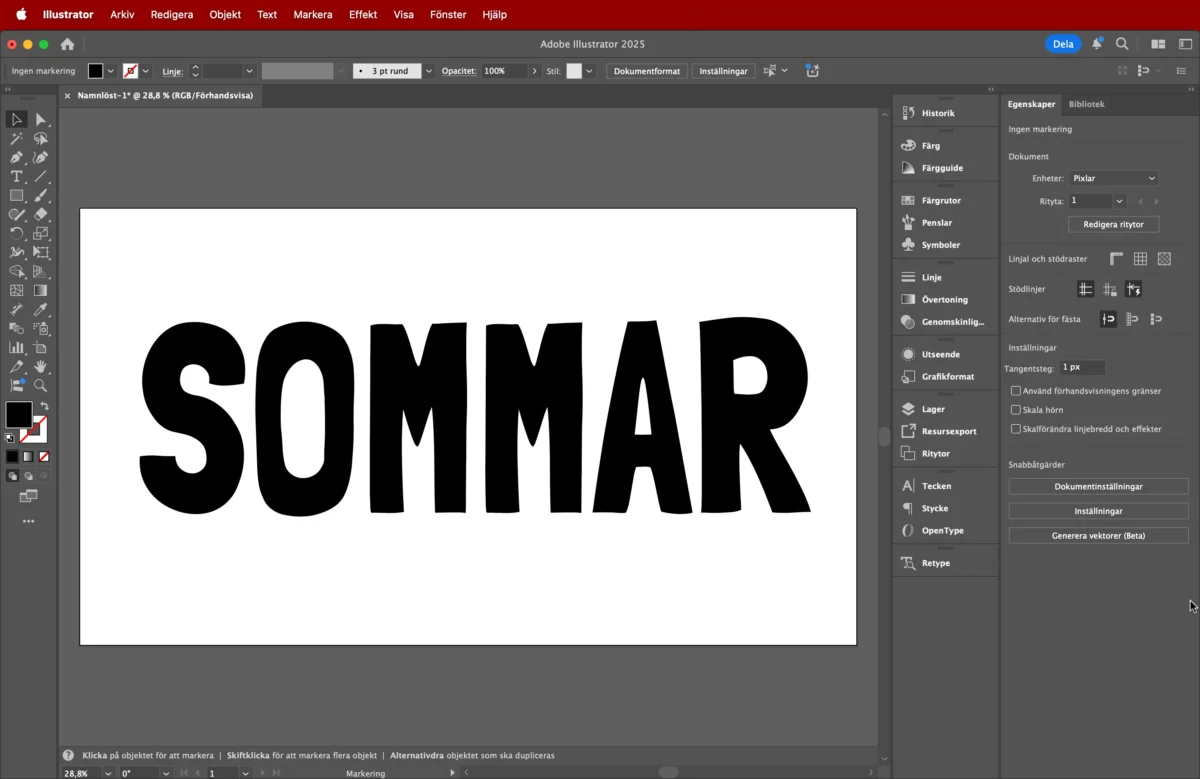Click the Dokumentformat button in control bar
This screenshot has height=779, width=1200.
tap(647, 71)
